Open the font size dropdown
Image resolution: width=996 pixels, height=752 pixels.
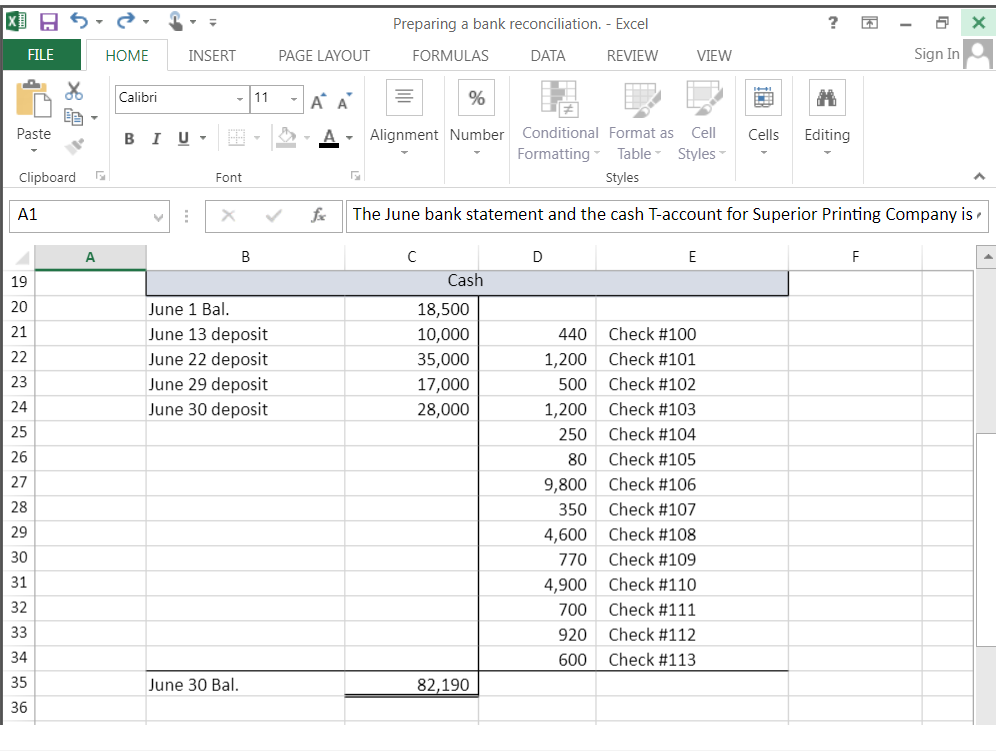[x=293, y=99]
